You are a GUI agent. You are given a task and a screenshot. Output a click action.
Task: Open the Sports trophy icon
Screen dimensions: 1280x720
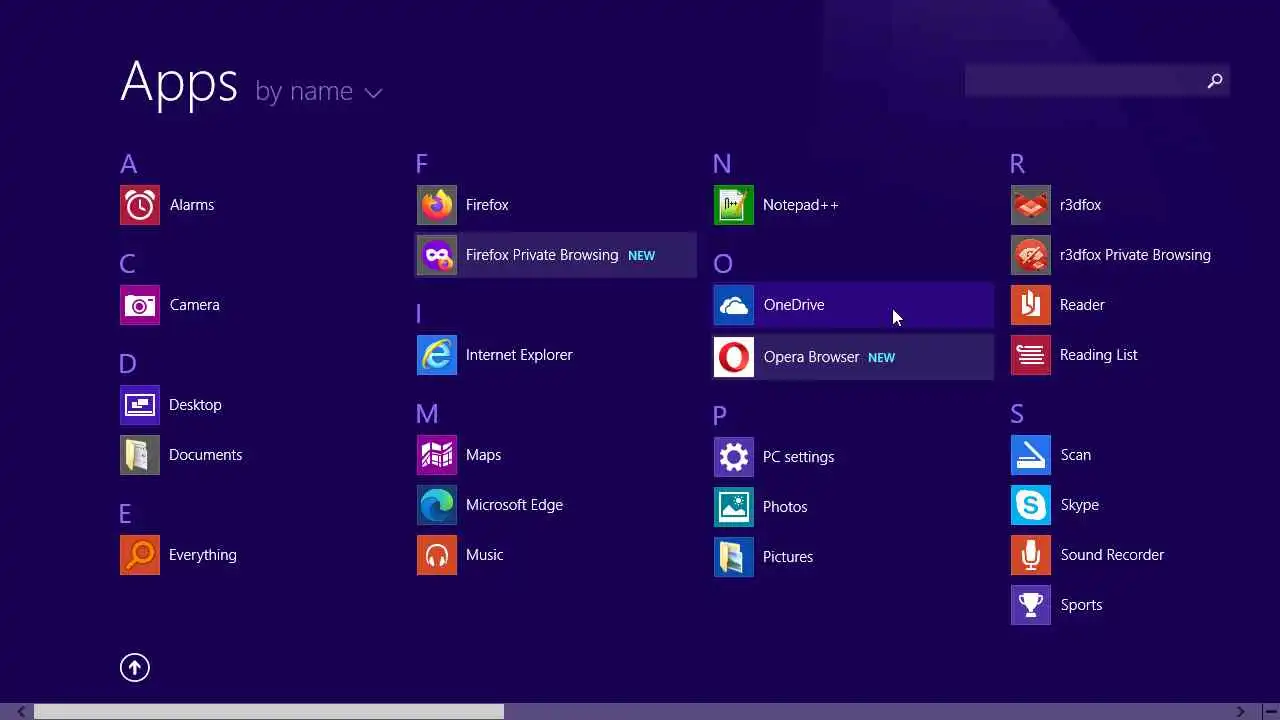[x=1031, y=605]
